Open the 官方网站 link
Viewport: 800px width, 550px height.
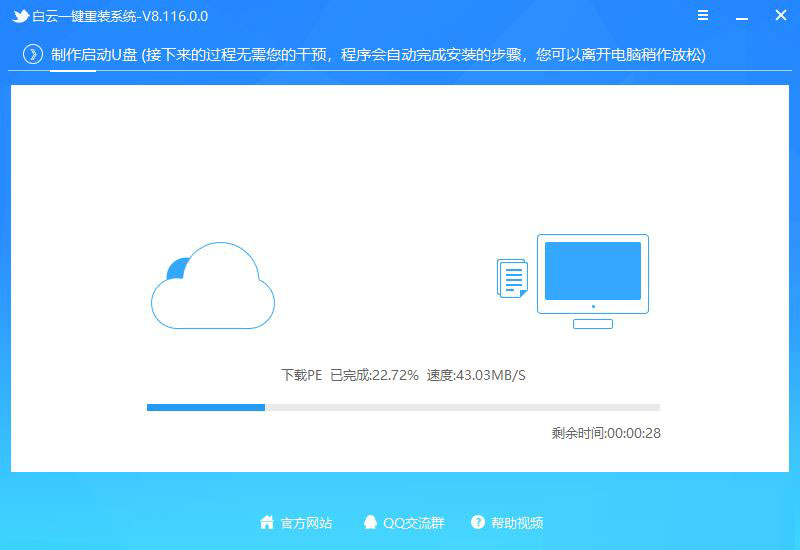(306, 523)
